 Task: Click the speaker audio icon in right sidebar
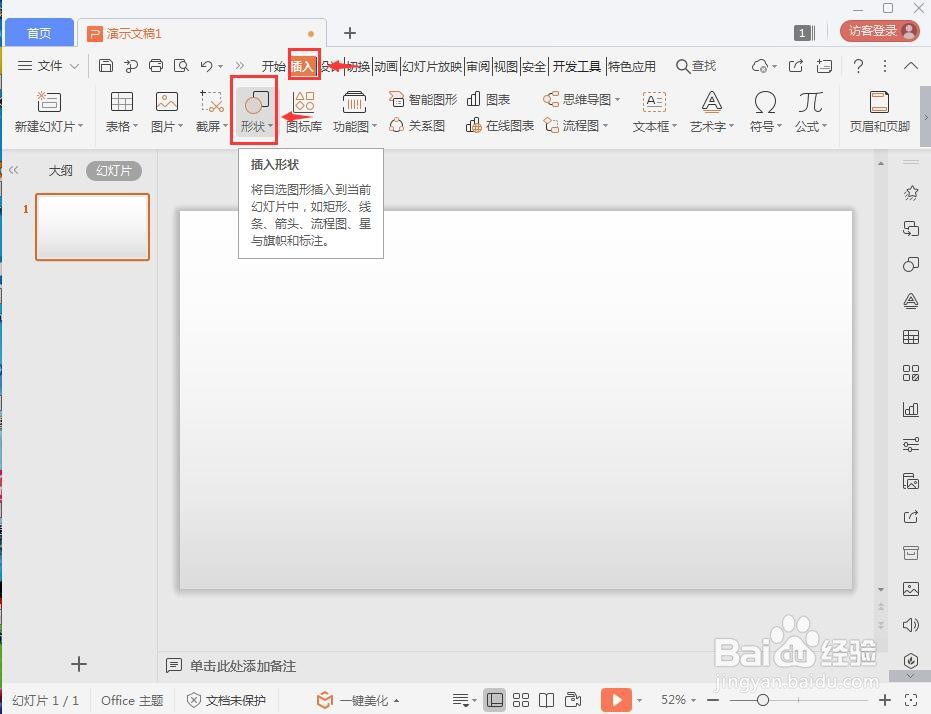(x=911, y=624)
